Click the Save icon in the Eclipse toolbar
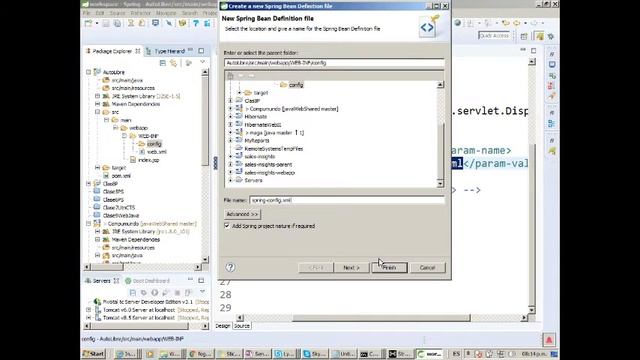Image resolution: width=640 pixels, height=360 pixels. click(x=106, y=23)
